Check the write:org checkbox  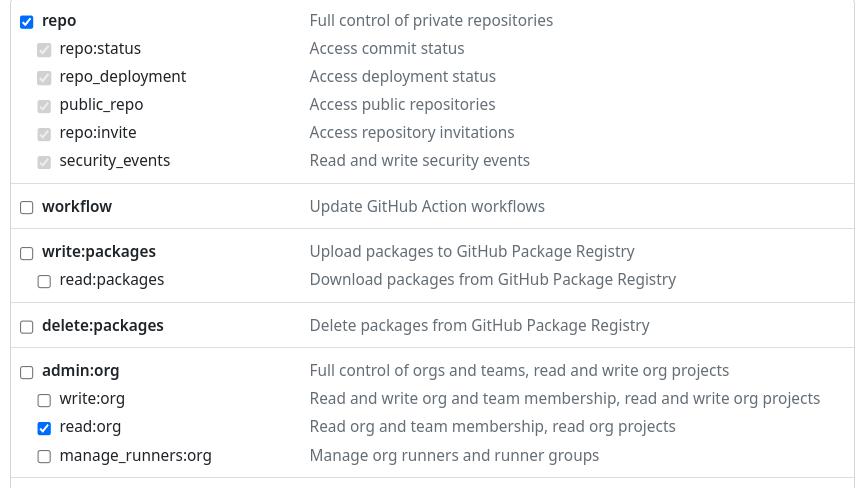point(44,399)
